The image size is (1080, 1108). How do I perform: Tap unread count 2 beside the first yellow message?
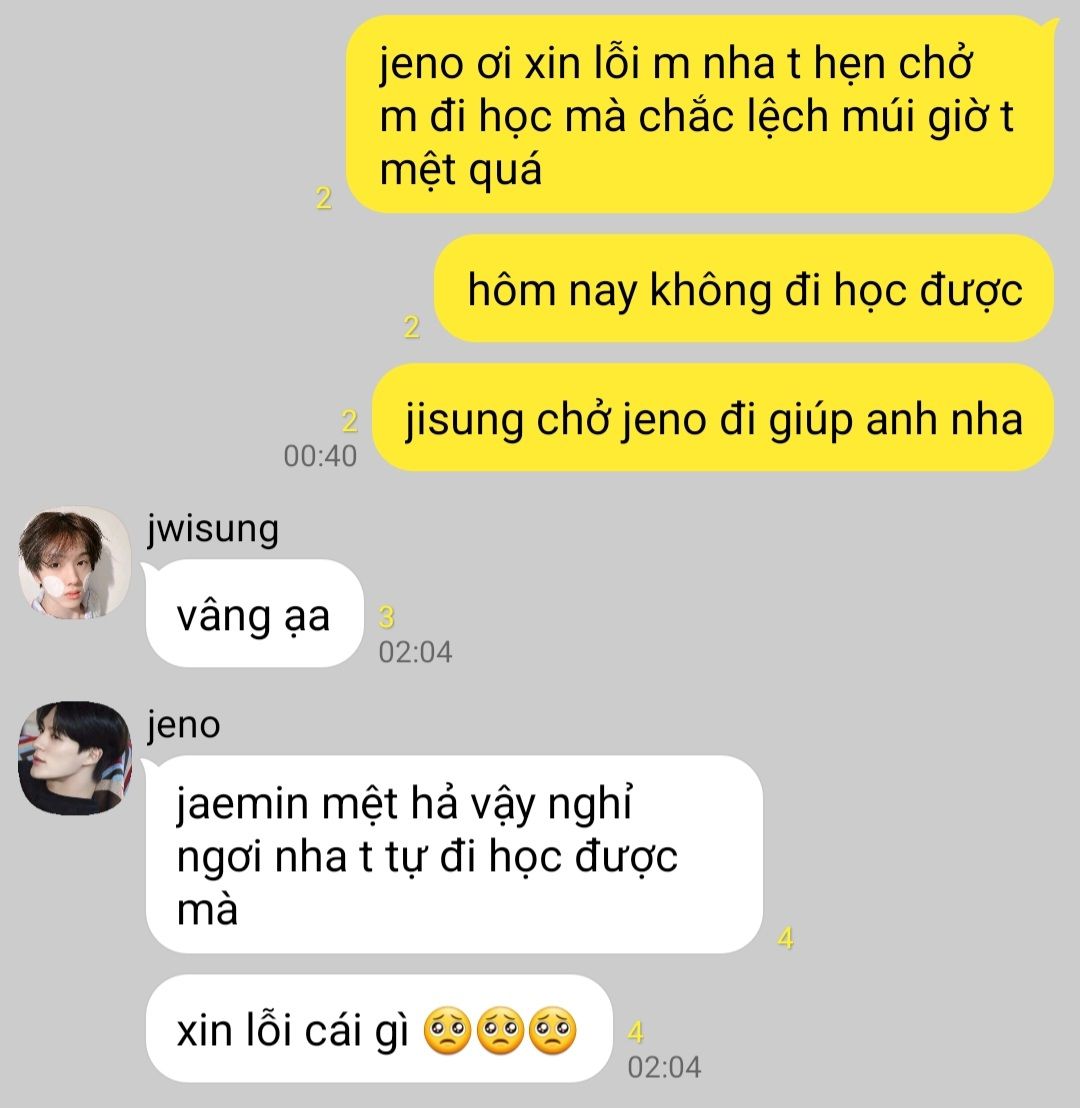click(x=324, y=198)
